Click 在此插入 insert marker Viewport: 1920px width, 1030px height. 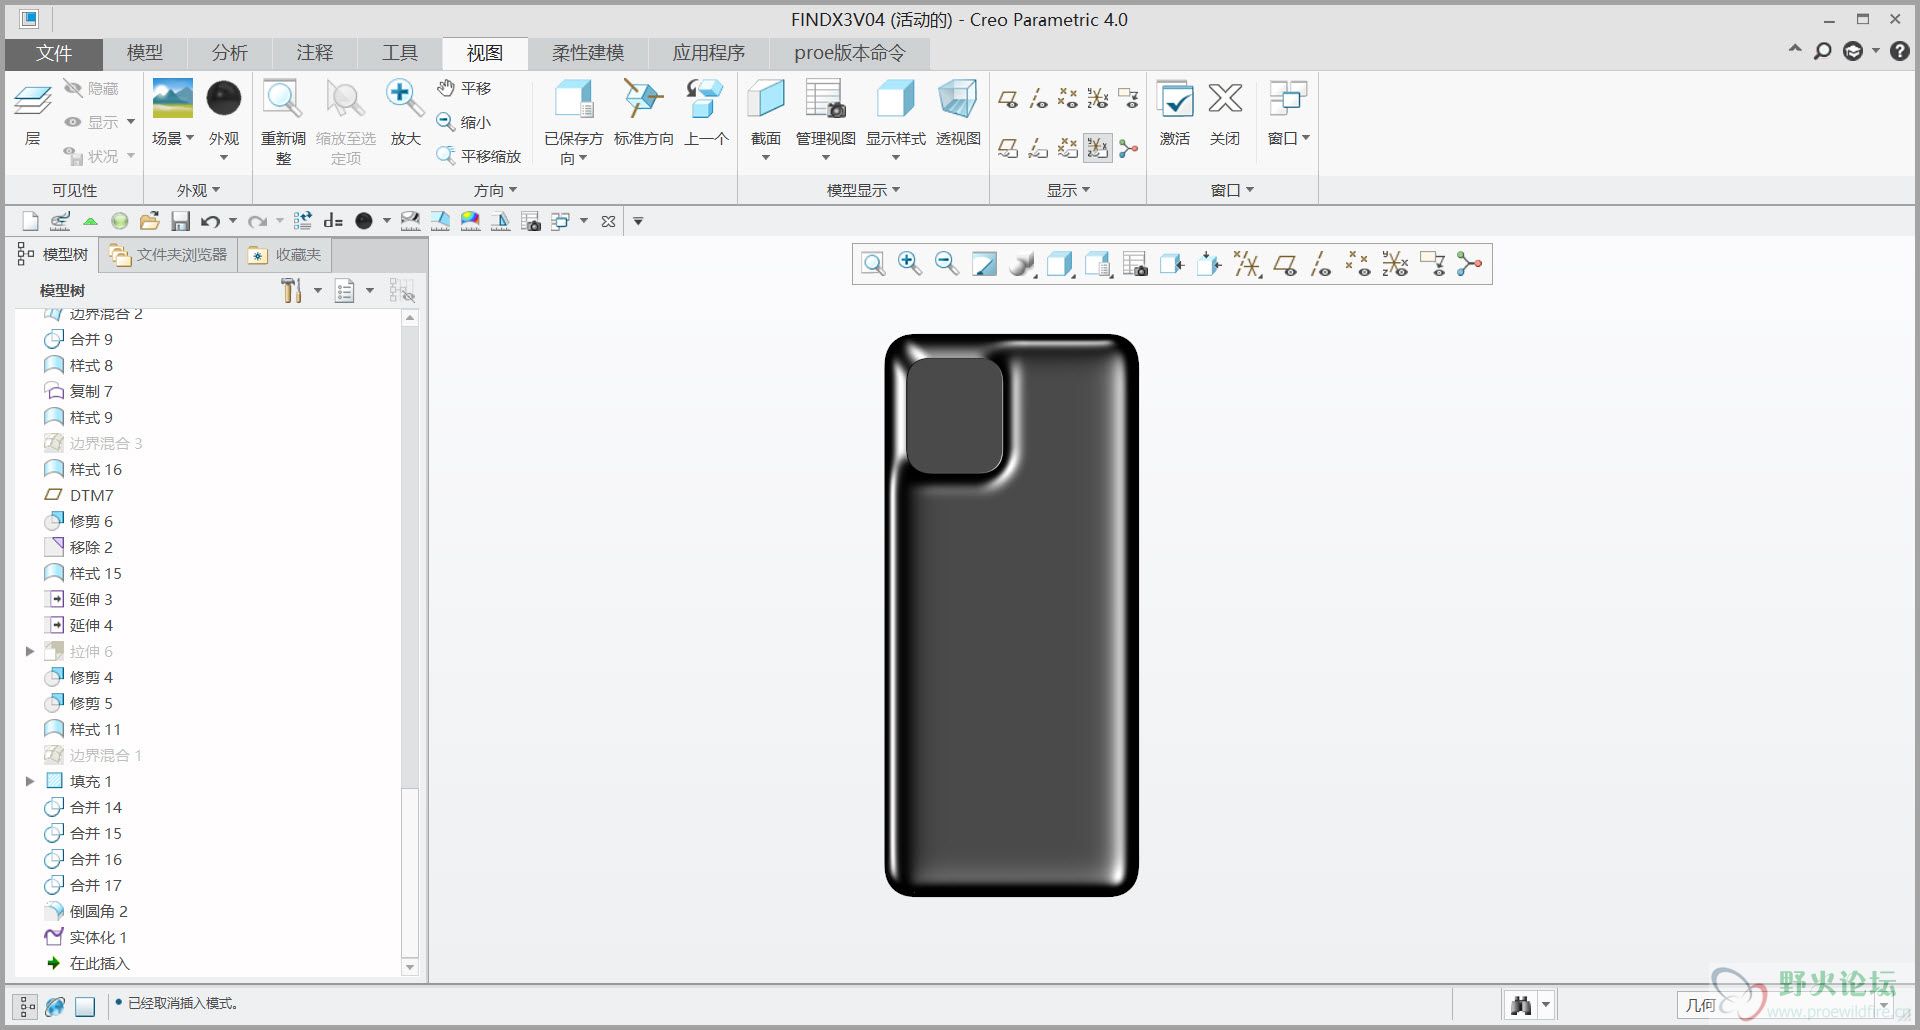click(x=87, y=963)
